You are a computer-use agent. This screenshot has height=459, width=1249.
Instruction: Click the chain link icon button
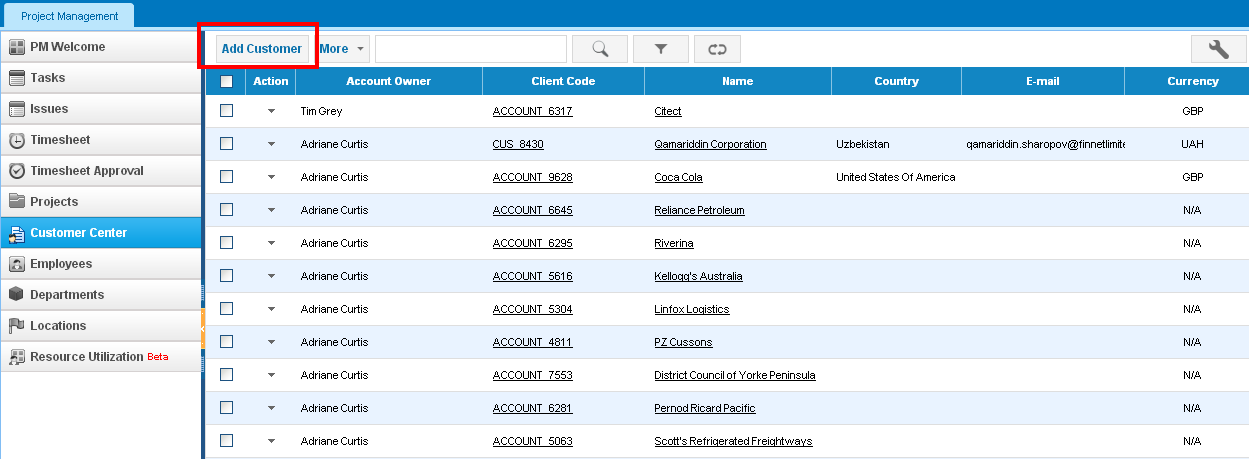click(x=718, y=48)
